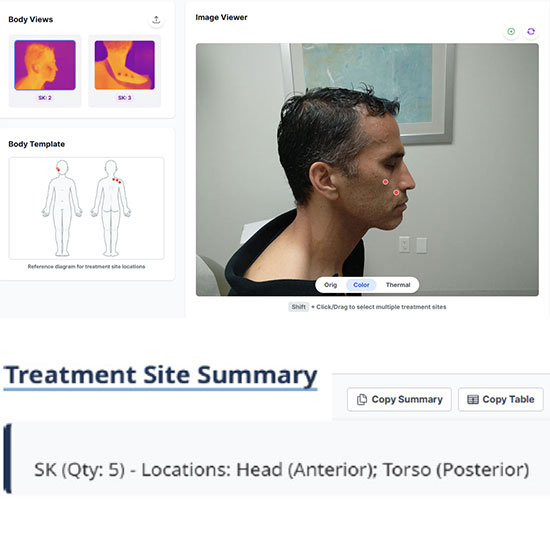The image size is (550, 534).
Task: Click the SK 2 label under the first thumbnail
Action: coord(45,98)
